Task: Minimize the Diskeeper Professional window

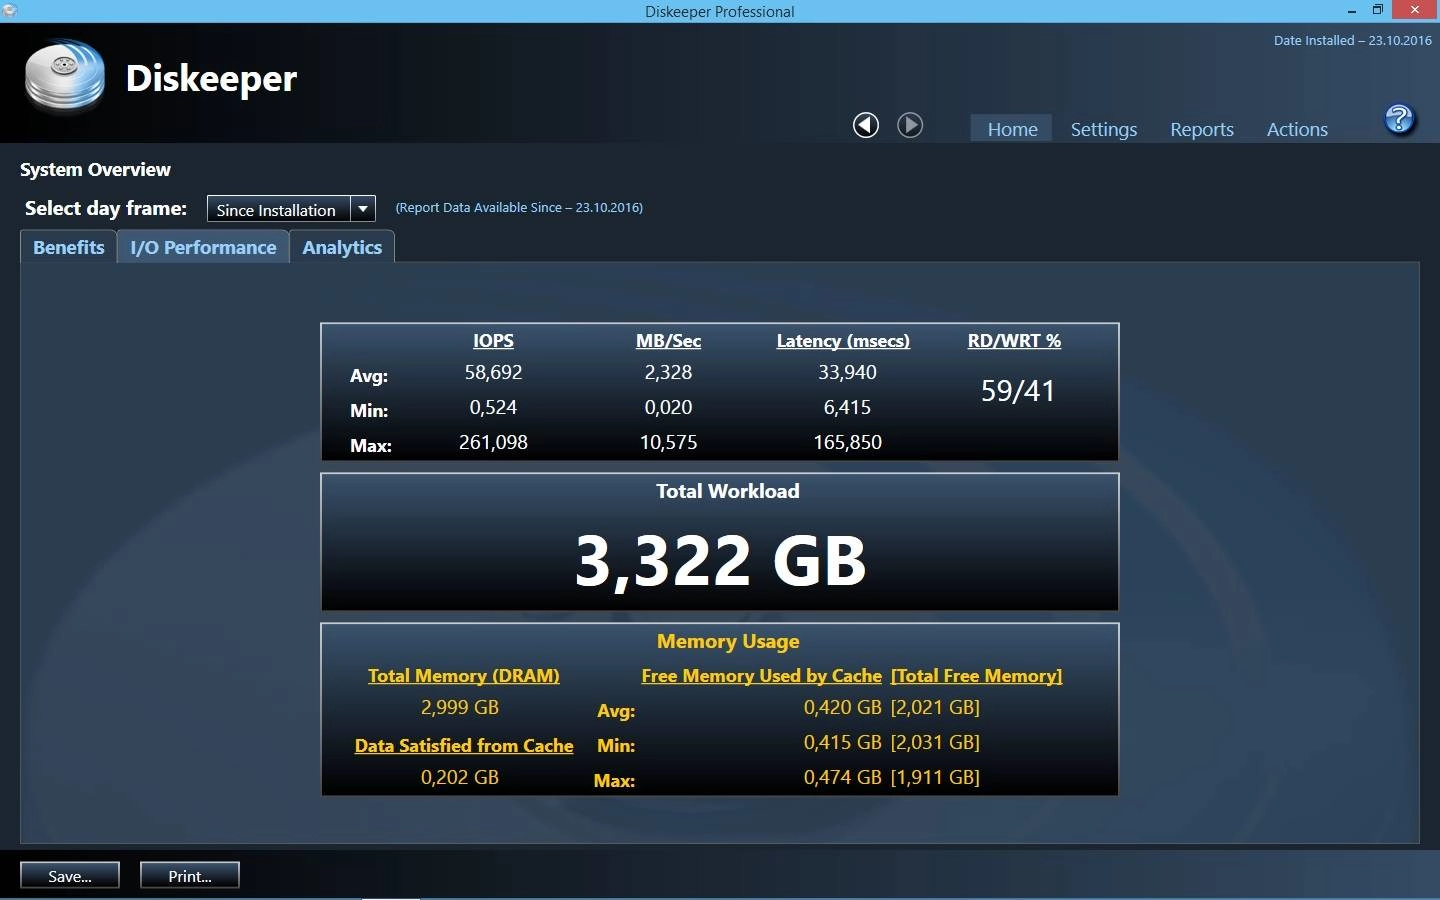Action: click(1352, 10)
